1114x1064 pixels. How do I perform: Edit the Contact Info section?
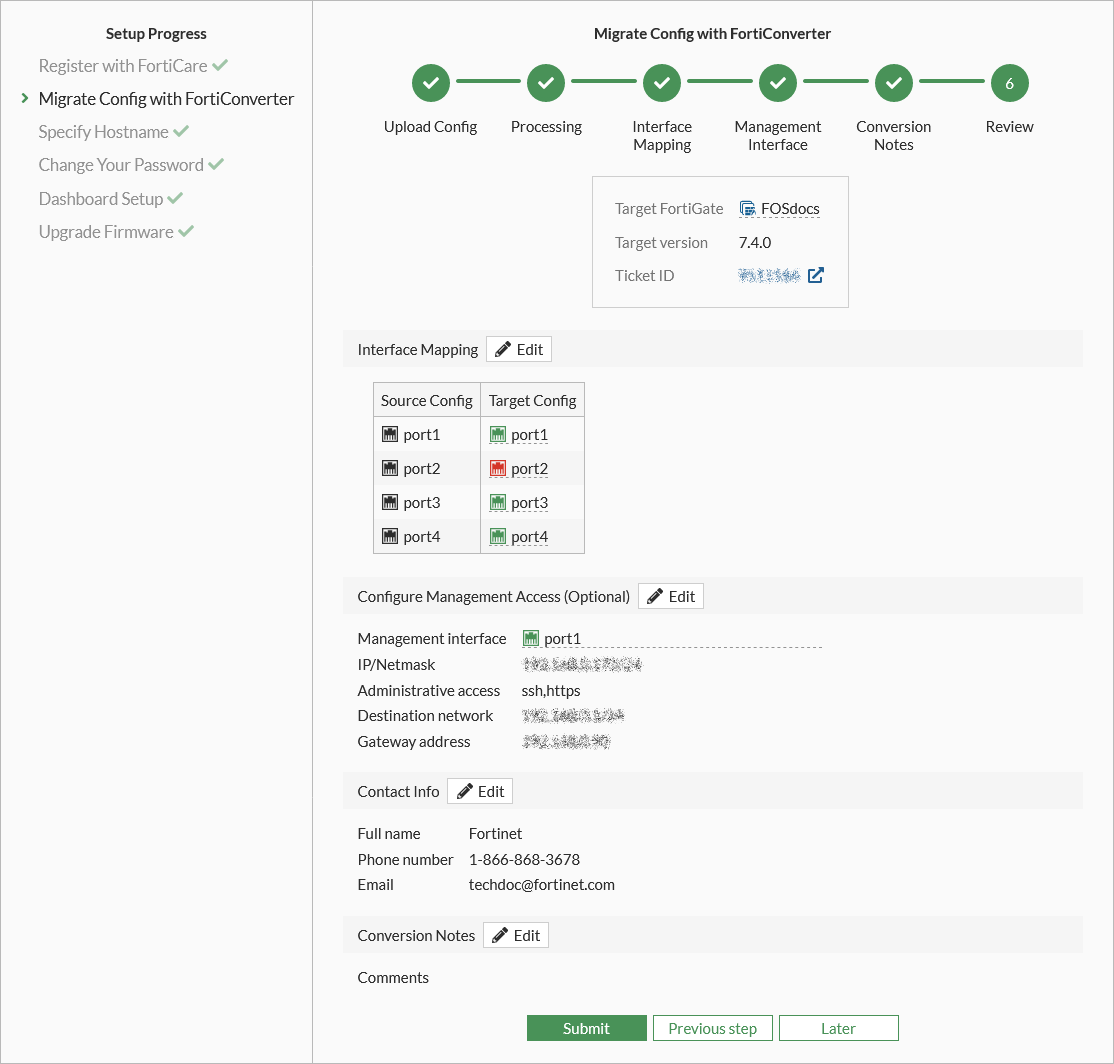tap(480, 791)
